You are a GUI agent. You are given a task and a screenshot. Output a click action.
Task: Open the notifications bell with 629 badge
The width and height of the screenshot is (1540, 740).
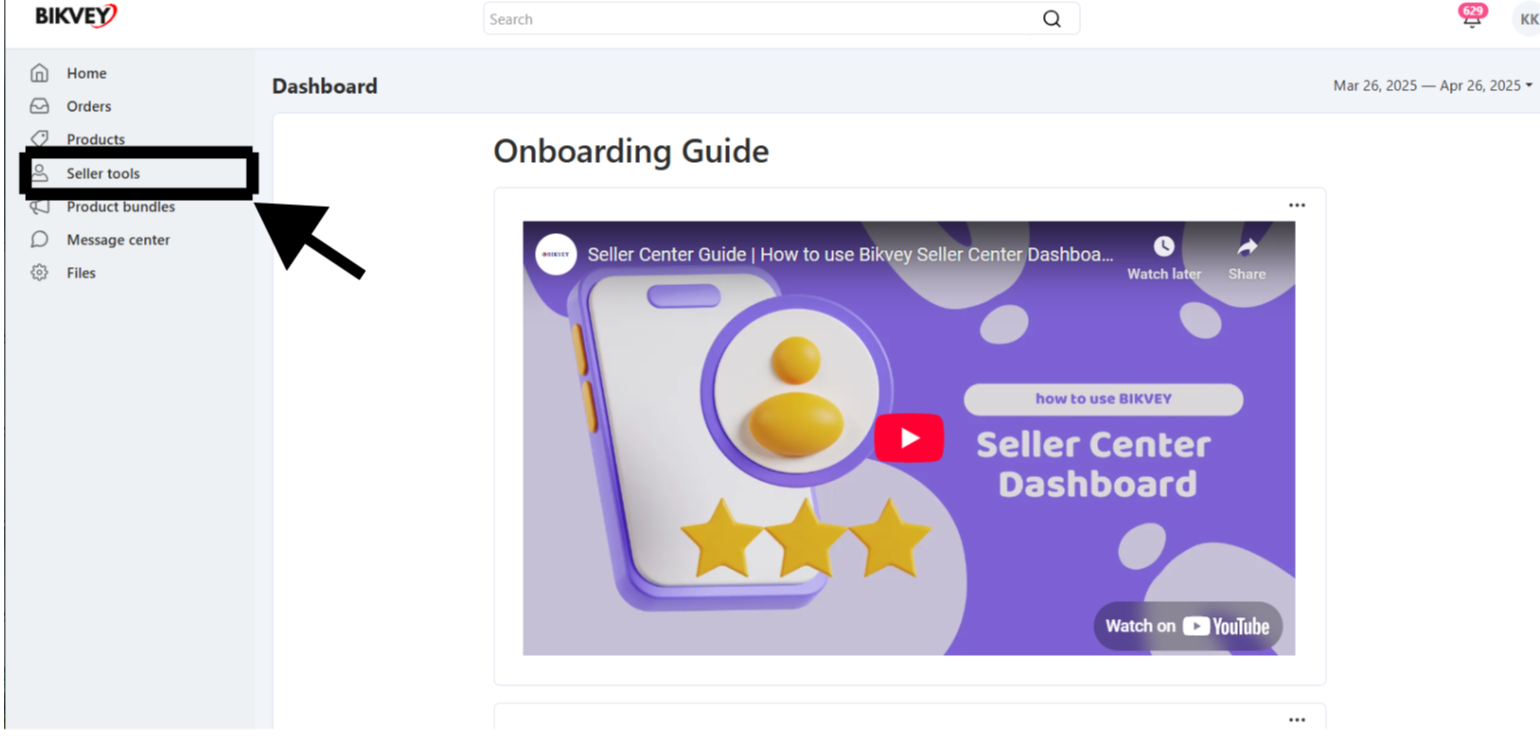[x=1472, y=16]
